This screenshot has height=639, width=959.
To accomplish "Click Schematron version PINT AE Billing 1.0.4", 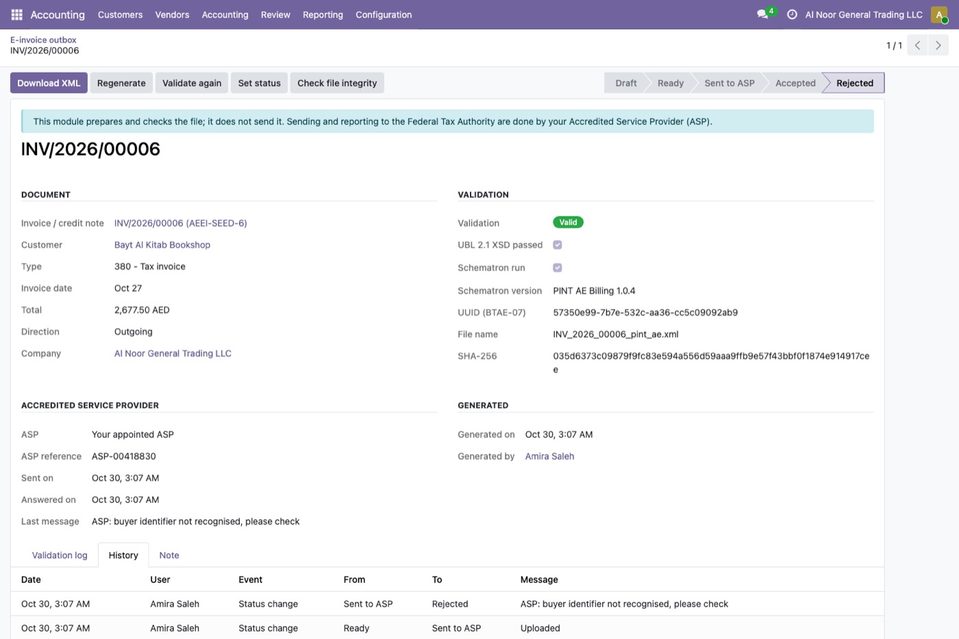I will (594, 290).
